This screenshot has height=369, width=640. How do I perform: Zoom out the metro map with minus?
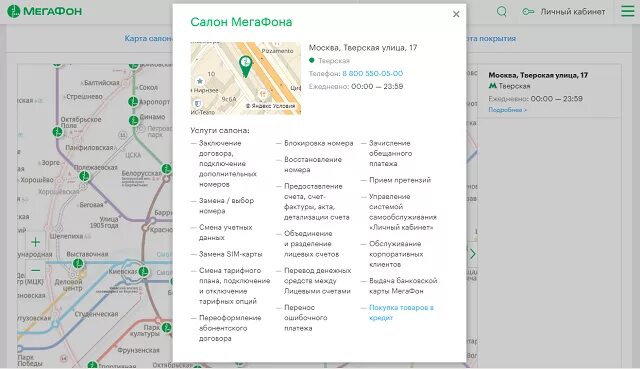pos(36,270)
